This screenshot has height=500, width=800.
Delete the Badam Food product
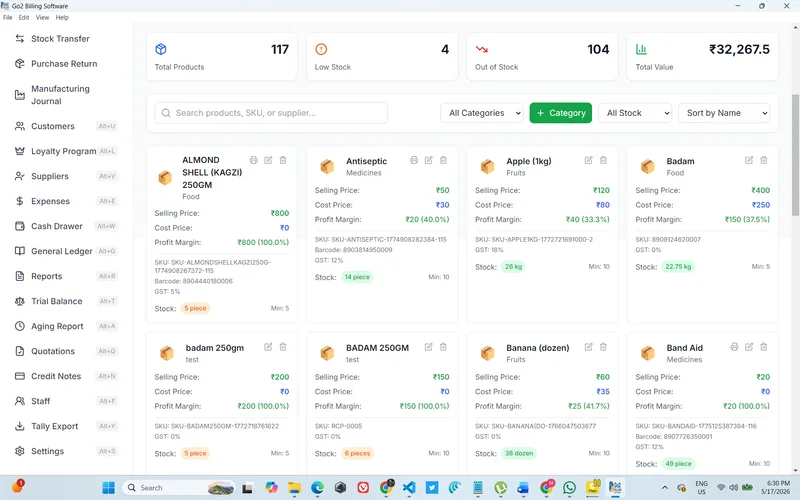click(764, 160)
